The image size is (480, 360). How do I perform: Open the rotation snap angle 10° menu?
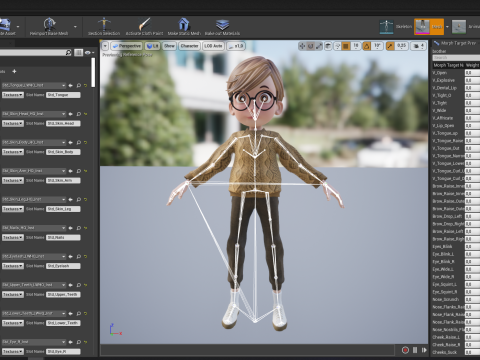(377, 46)
